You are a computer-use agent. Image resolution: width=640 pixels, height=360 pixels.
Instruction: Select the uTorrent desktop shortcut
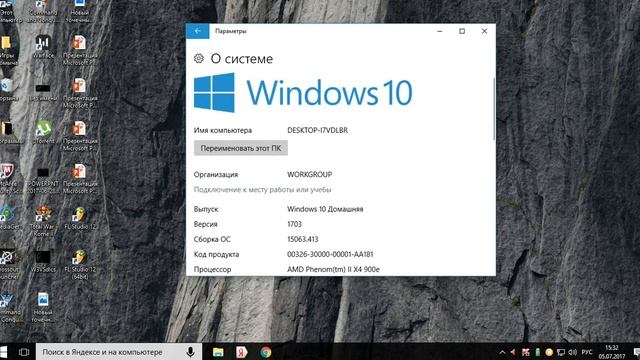(43, 132)
